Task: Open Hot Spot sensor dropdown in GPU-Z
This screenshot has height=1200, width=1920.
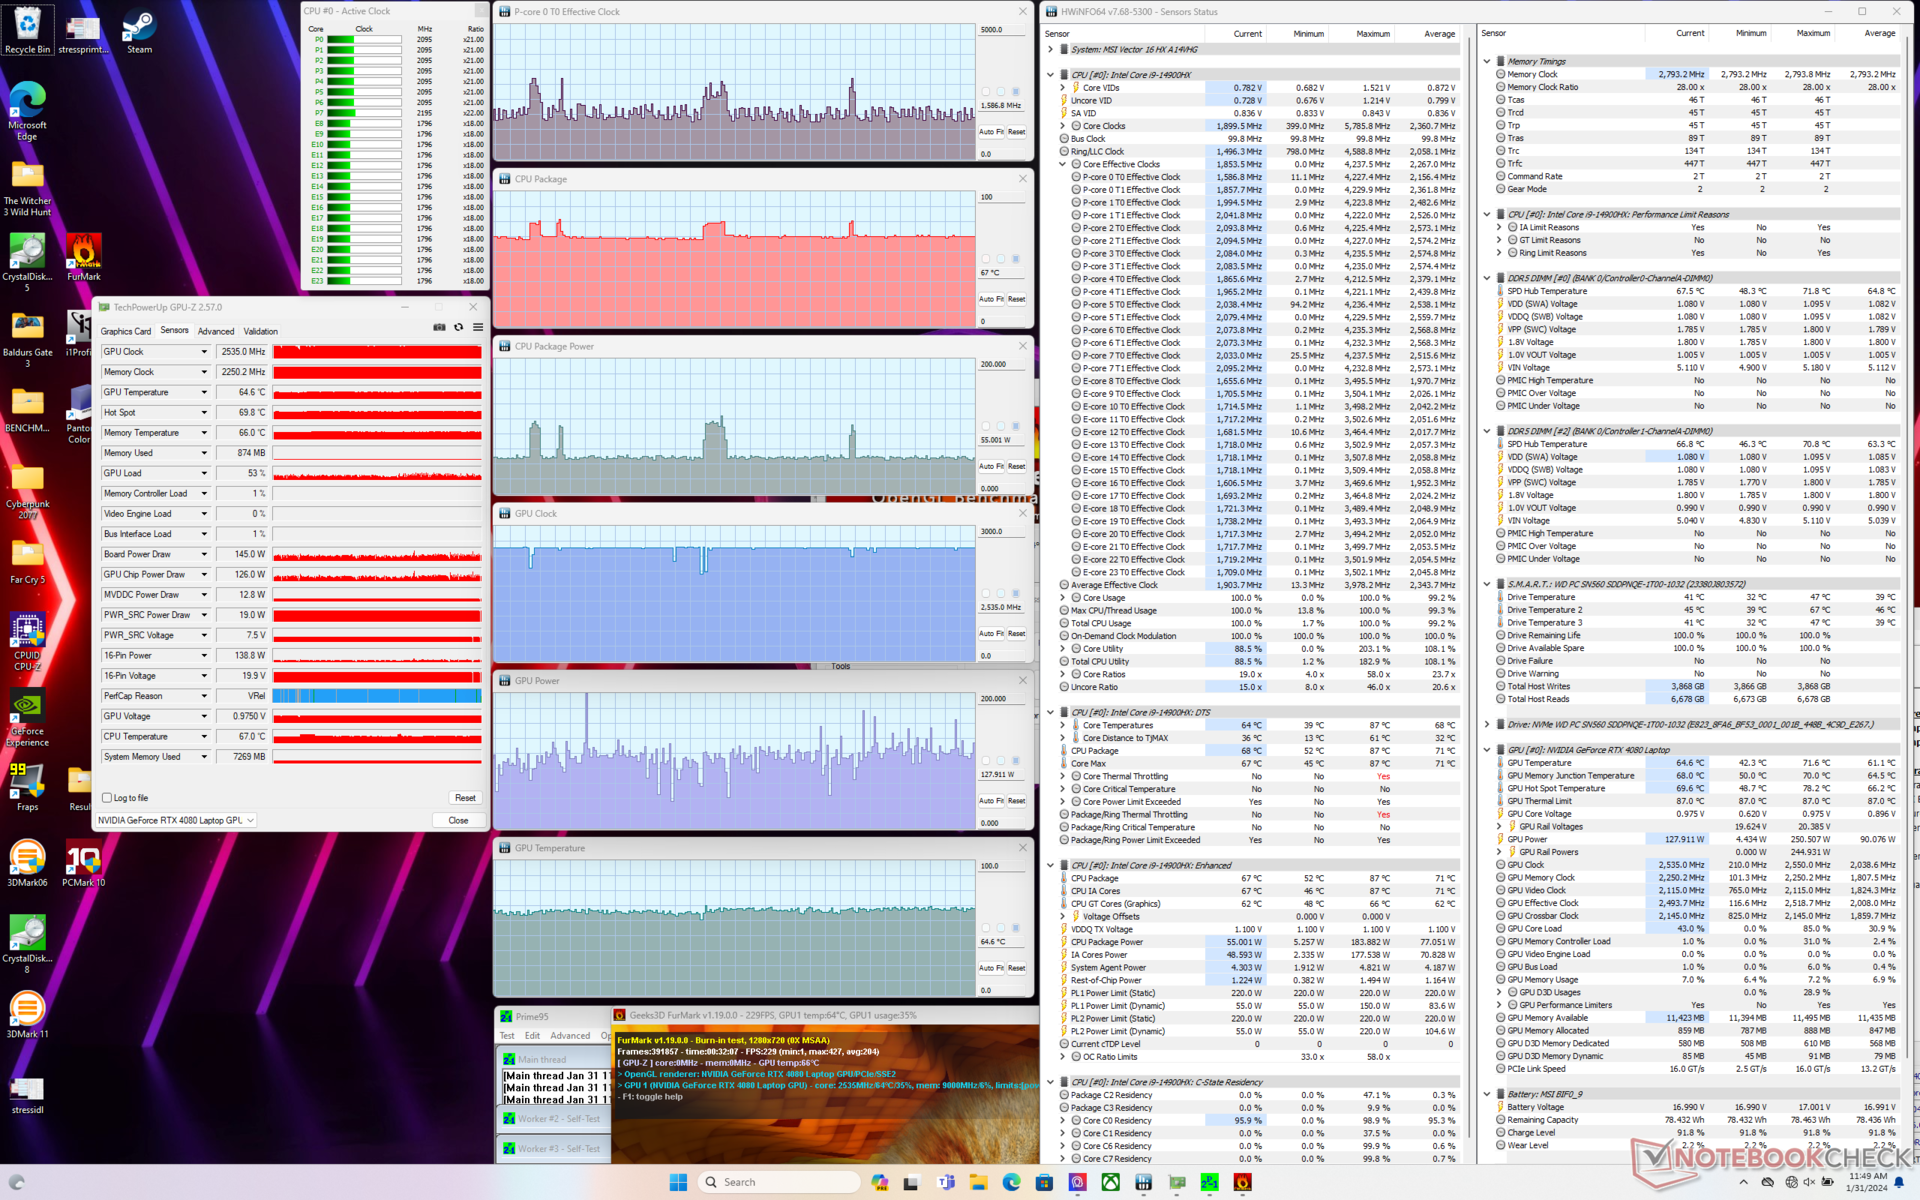Action: pyautogui.click(x=204, y=412)
